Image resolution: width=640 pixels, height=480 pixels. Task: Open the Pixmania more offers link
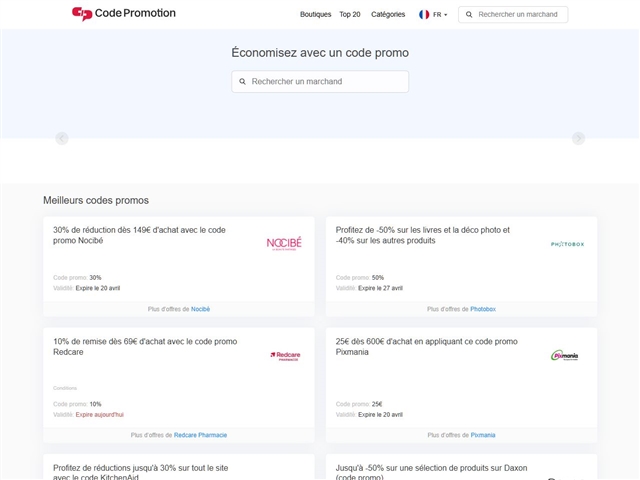click(483, 436)
